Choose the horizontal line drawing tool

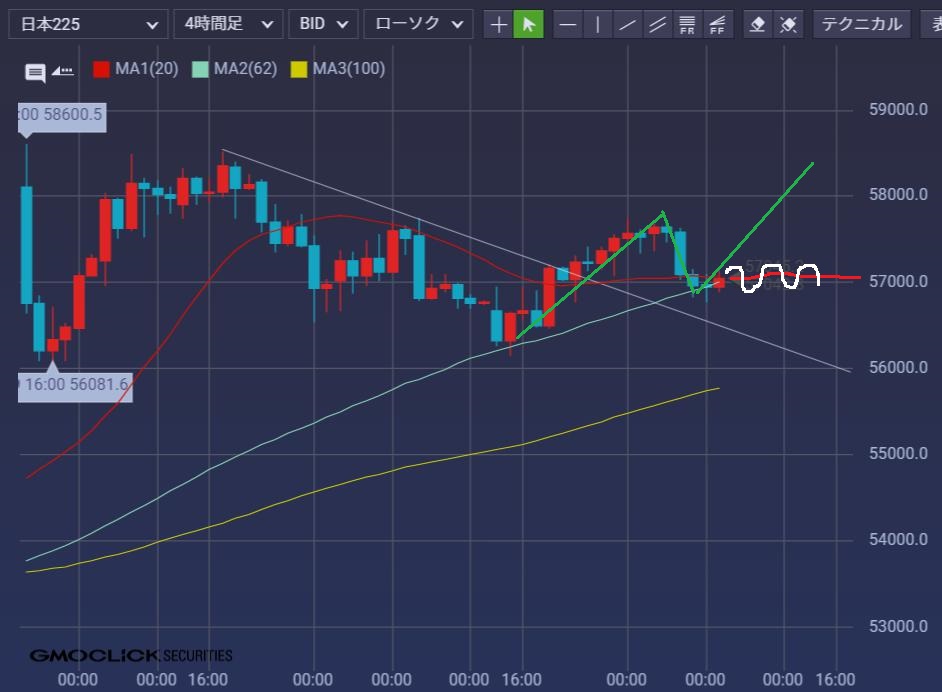pos(568,24)
